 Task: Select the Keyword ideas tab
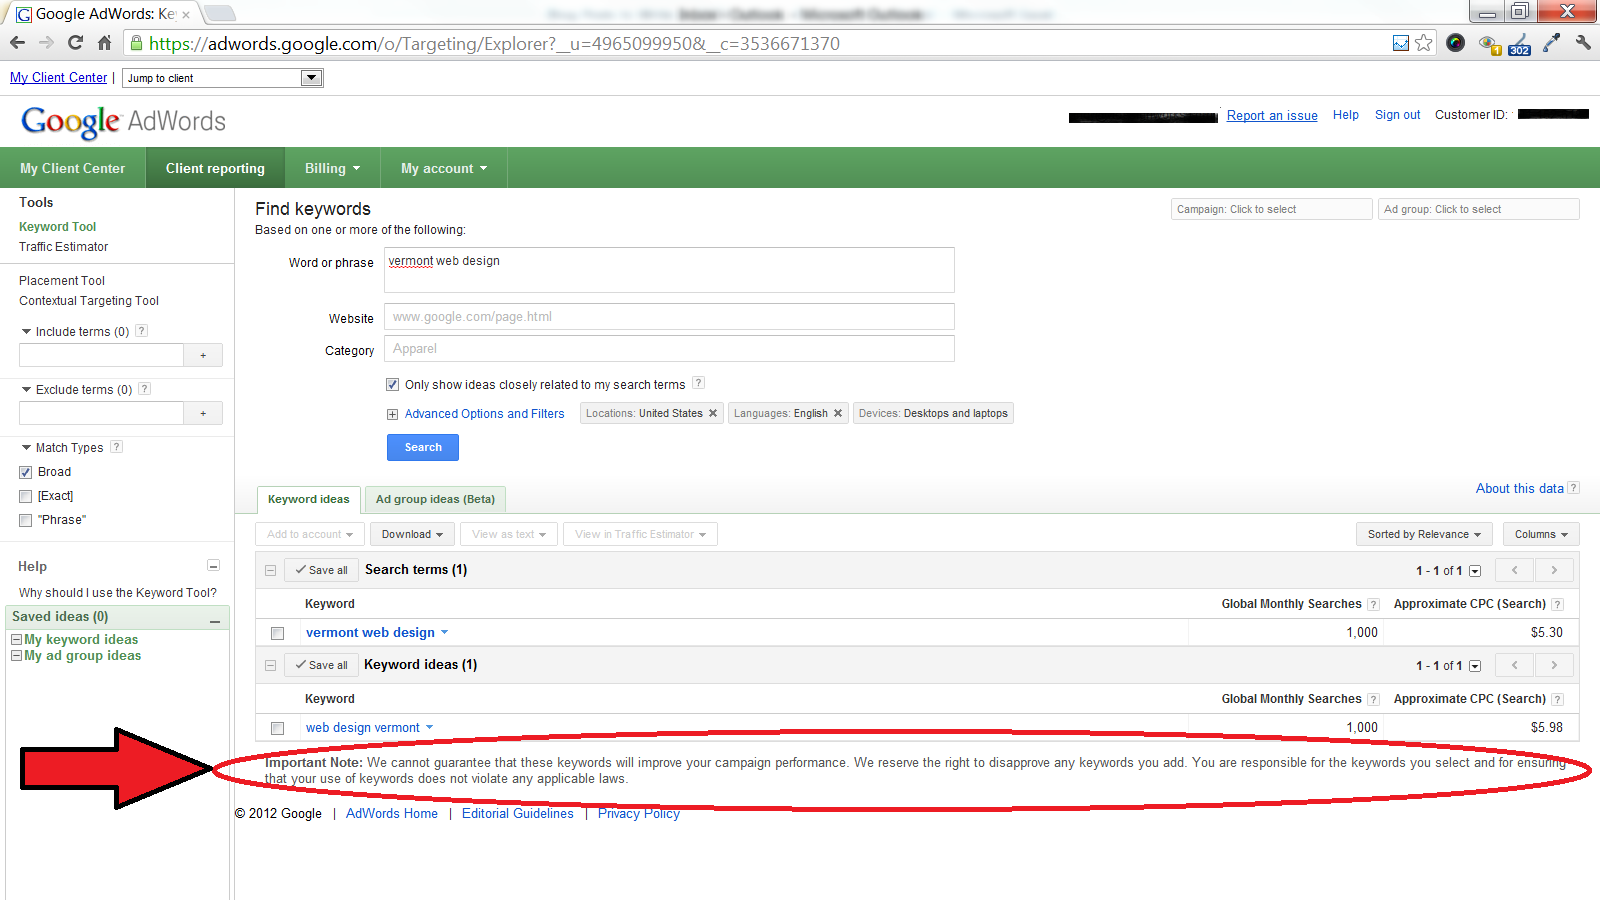tap(309, 499)
